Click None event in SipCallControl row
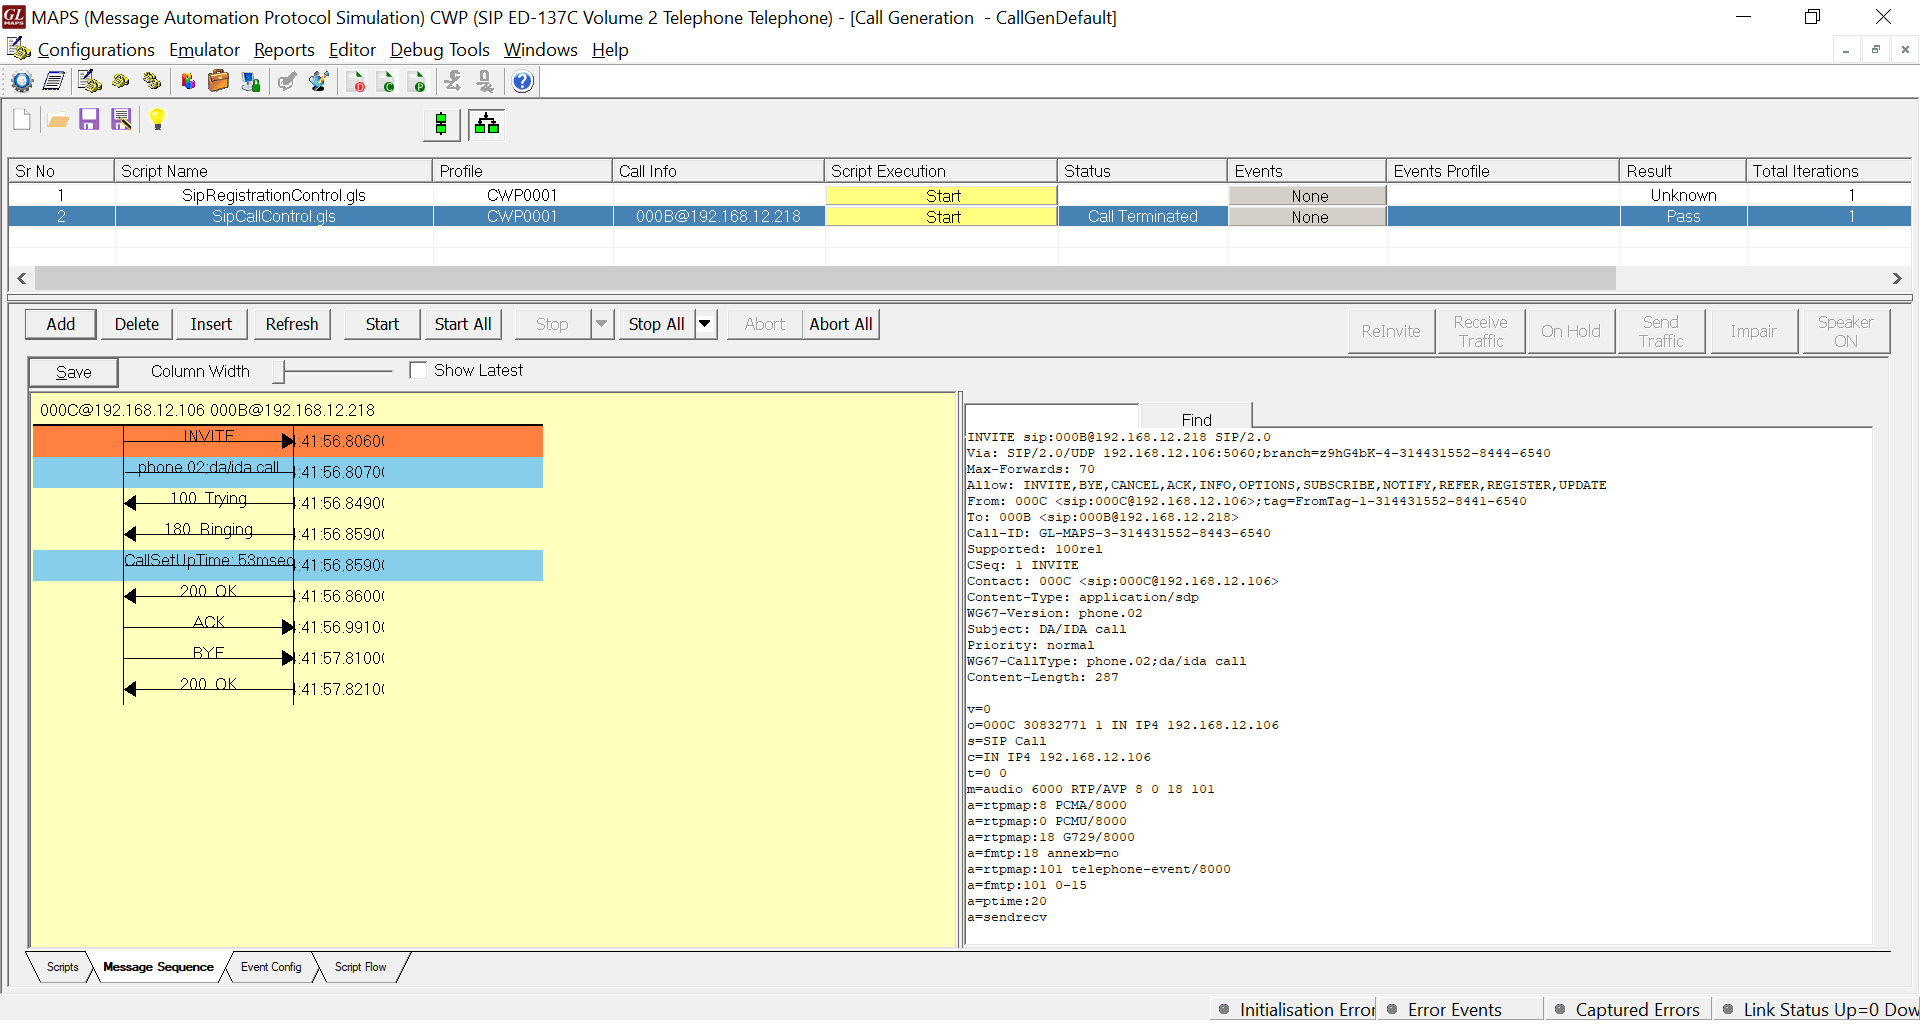Image resolution: width=1920 pixels, height=1024 pixels. (1308, 217)
